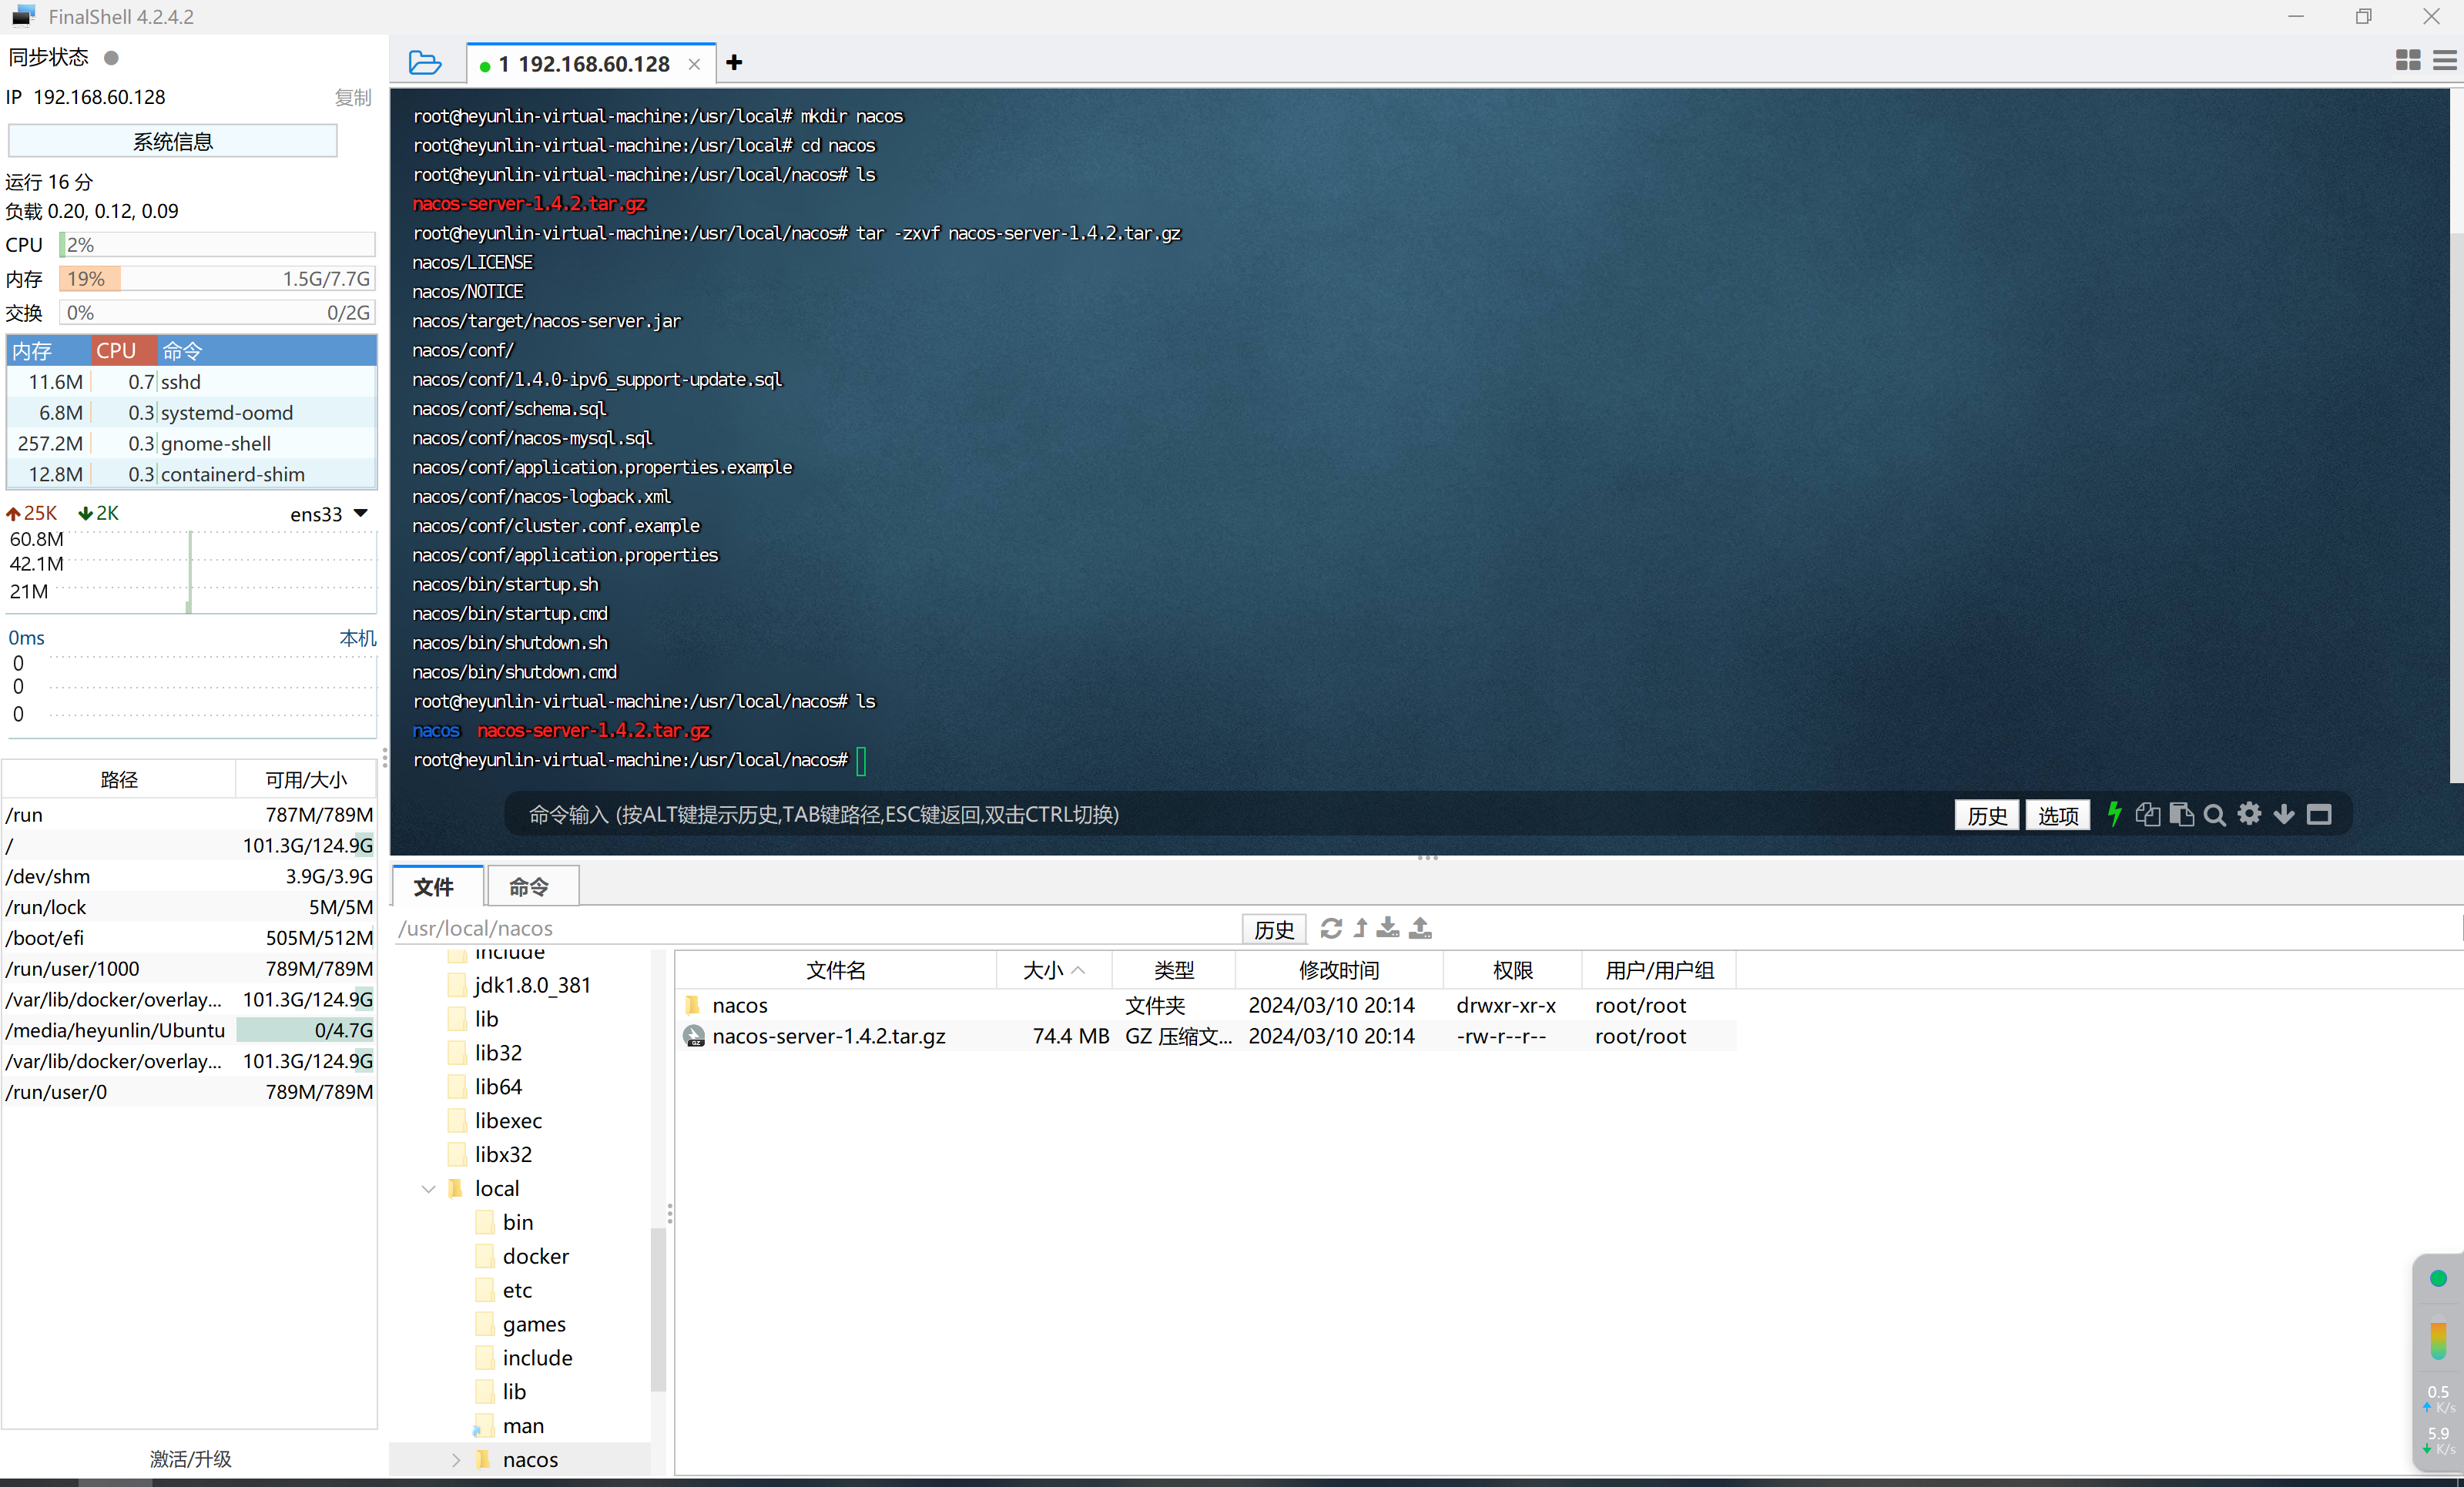Click the lightning bolt quick command icon

2114,813
